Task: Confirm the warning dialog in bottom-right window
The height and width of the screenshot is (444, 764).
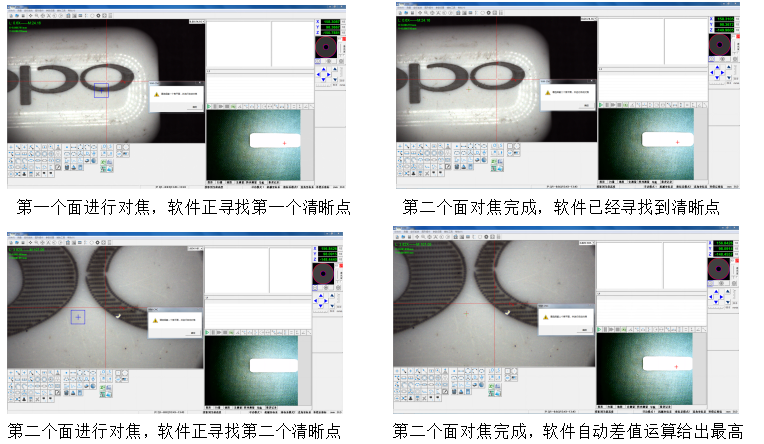Action: pyautogui.click(x=584, y=330)
